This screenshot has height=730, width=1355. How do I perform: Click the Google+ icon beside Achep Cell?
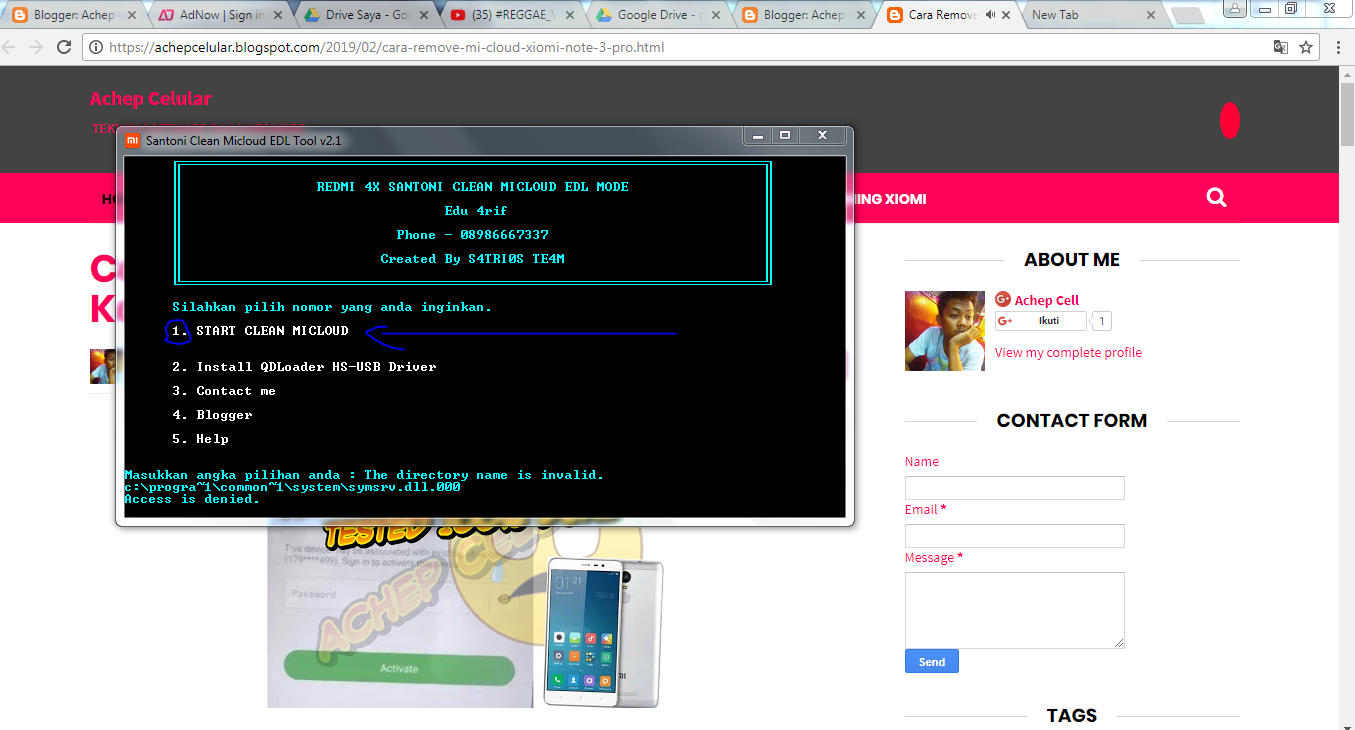(1003, 300)
